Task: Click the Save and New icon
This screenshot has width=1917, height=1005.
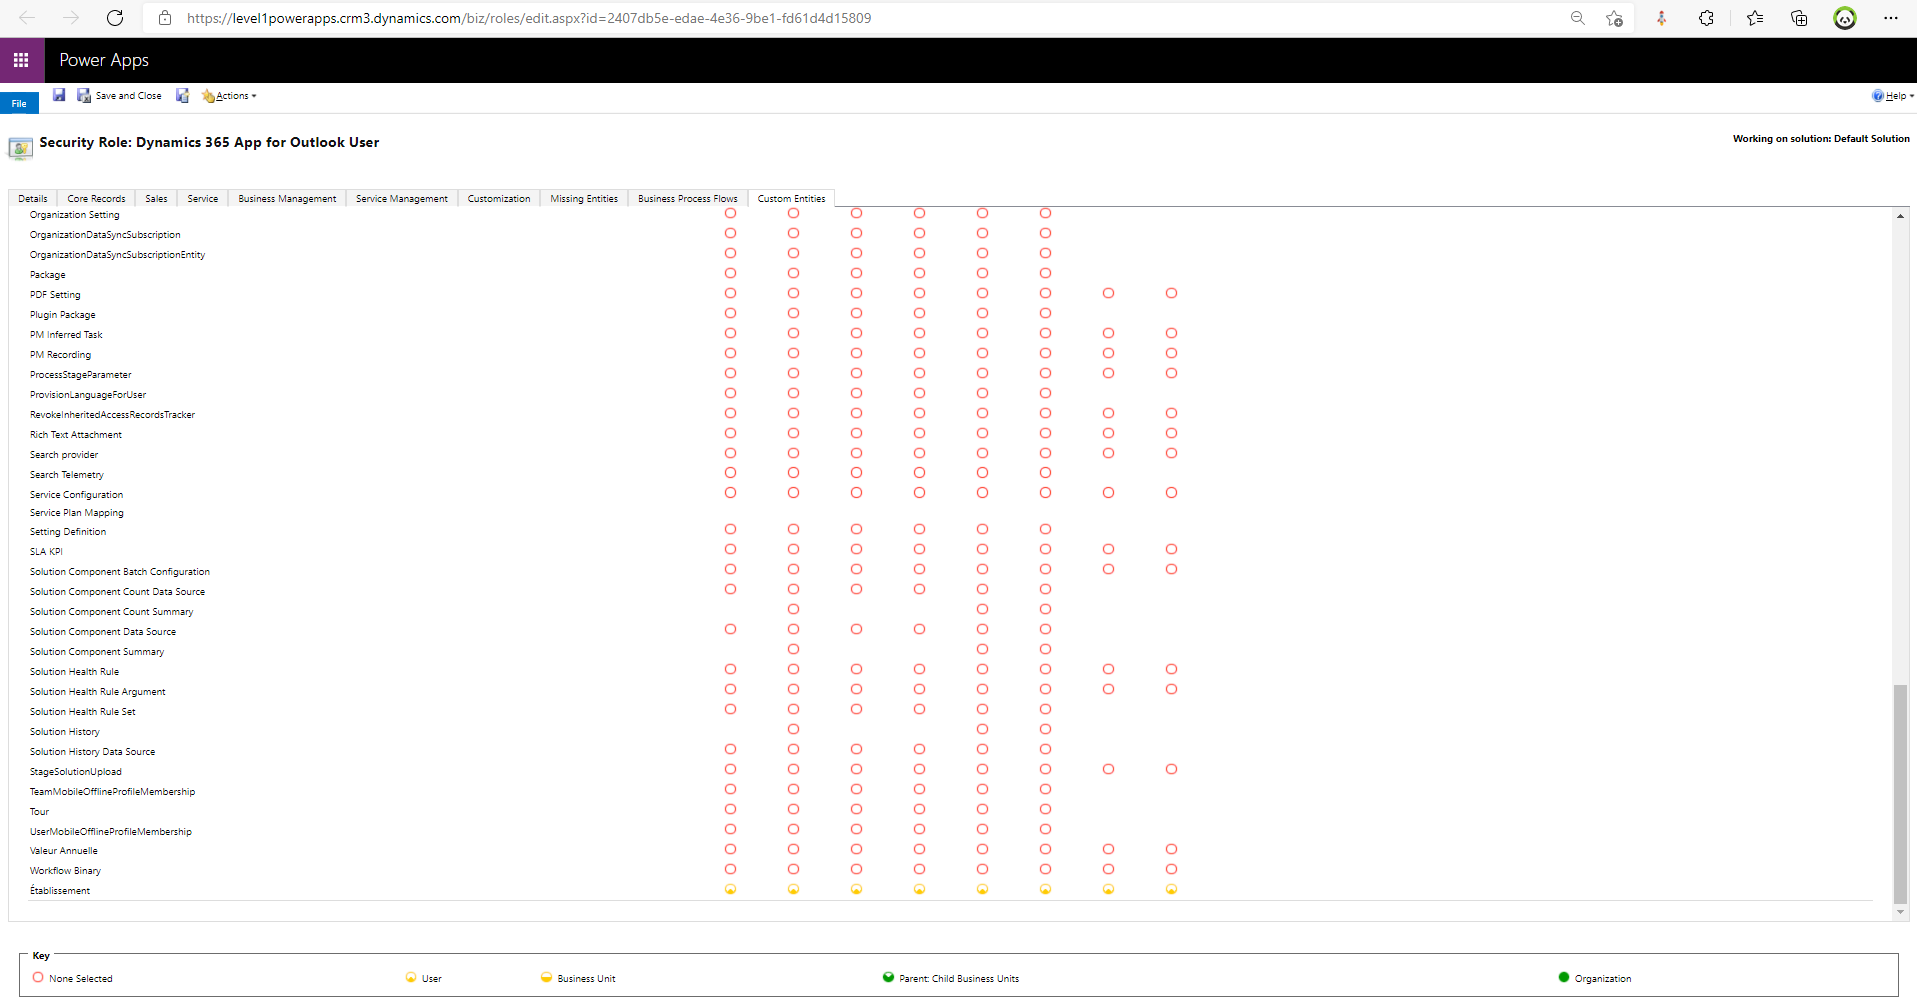Action: coord(182,95)
